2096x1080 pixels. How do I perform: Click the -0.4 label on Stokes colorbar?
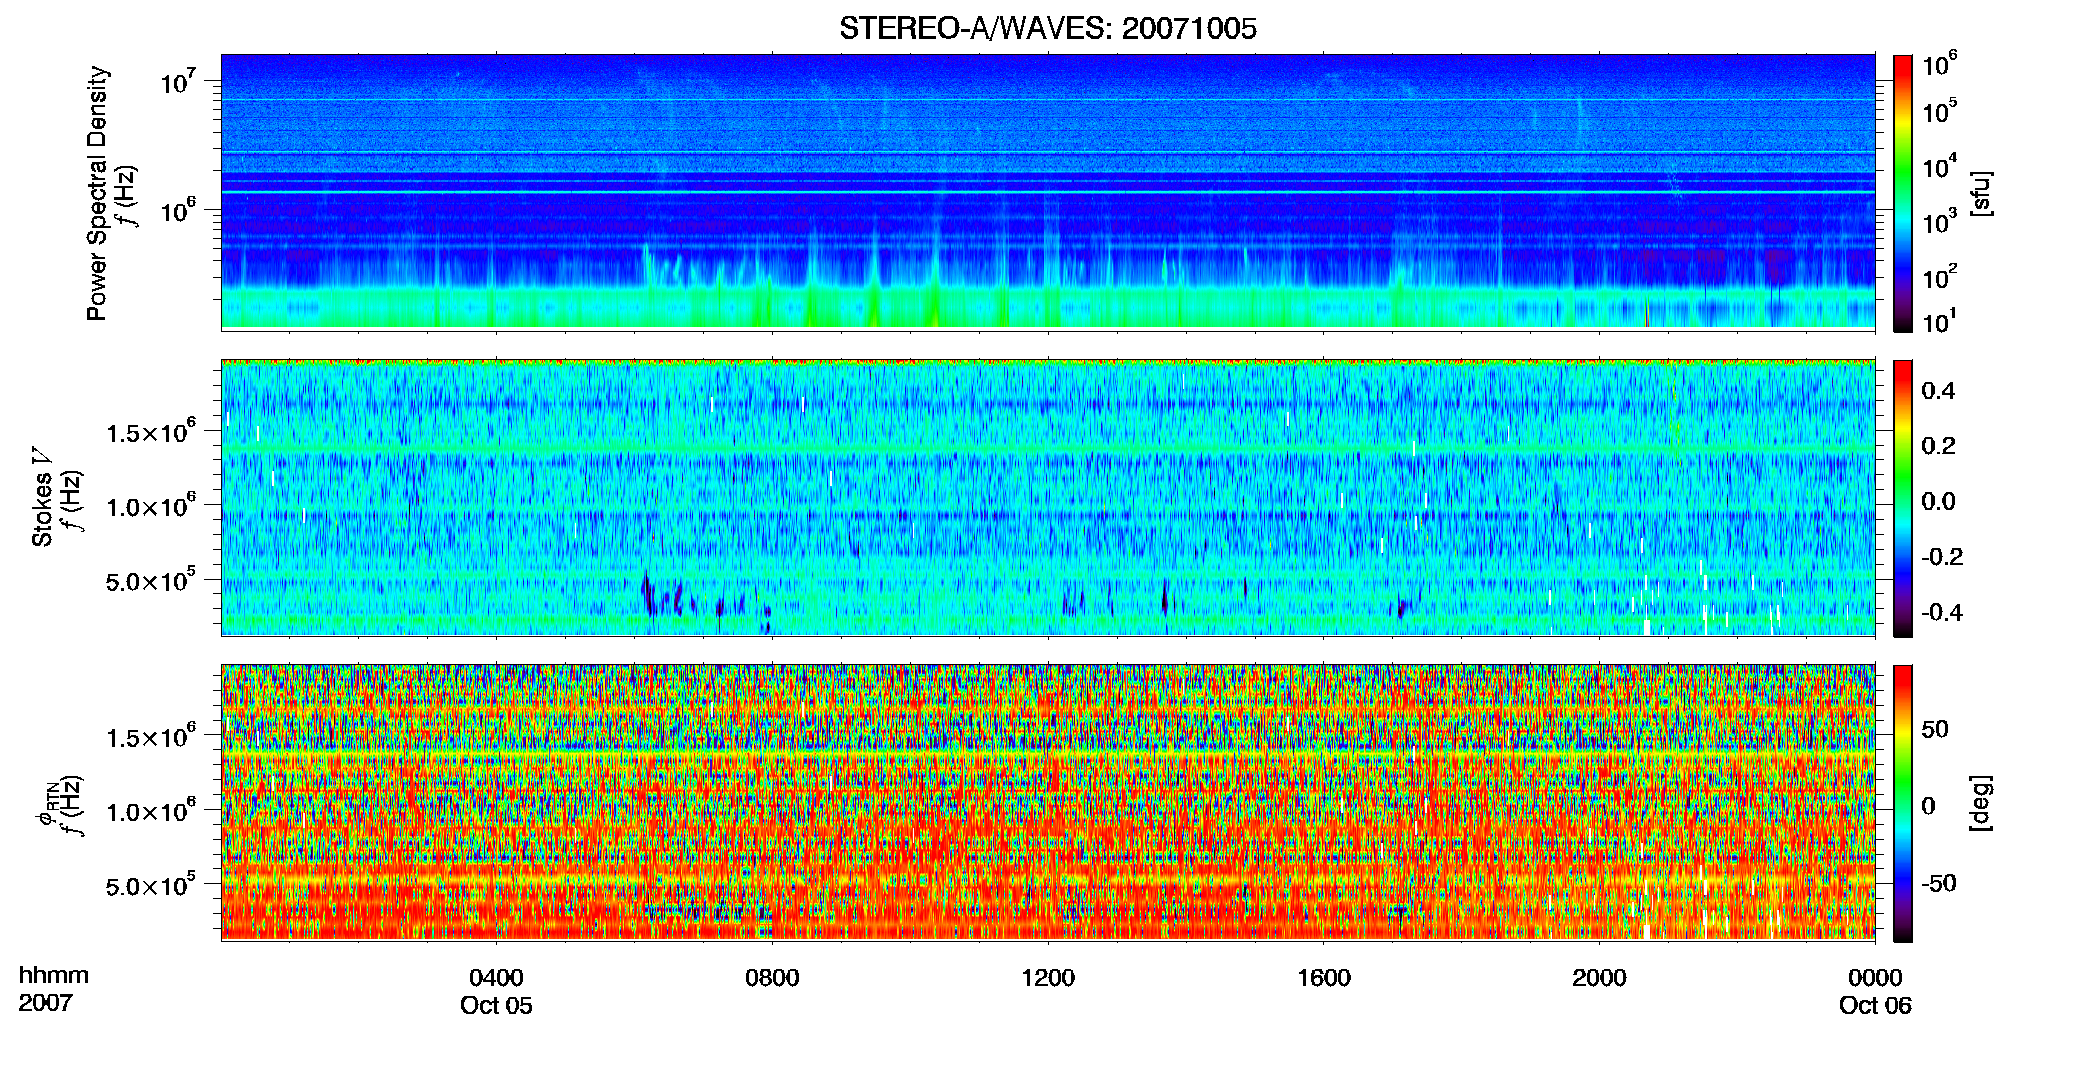(1943, 612)
